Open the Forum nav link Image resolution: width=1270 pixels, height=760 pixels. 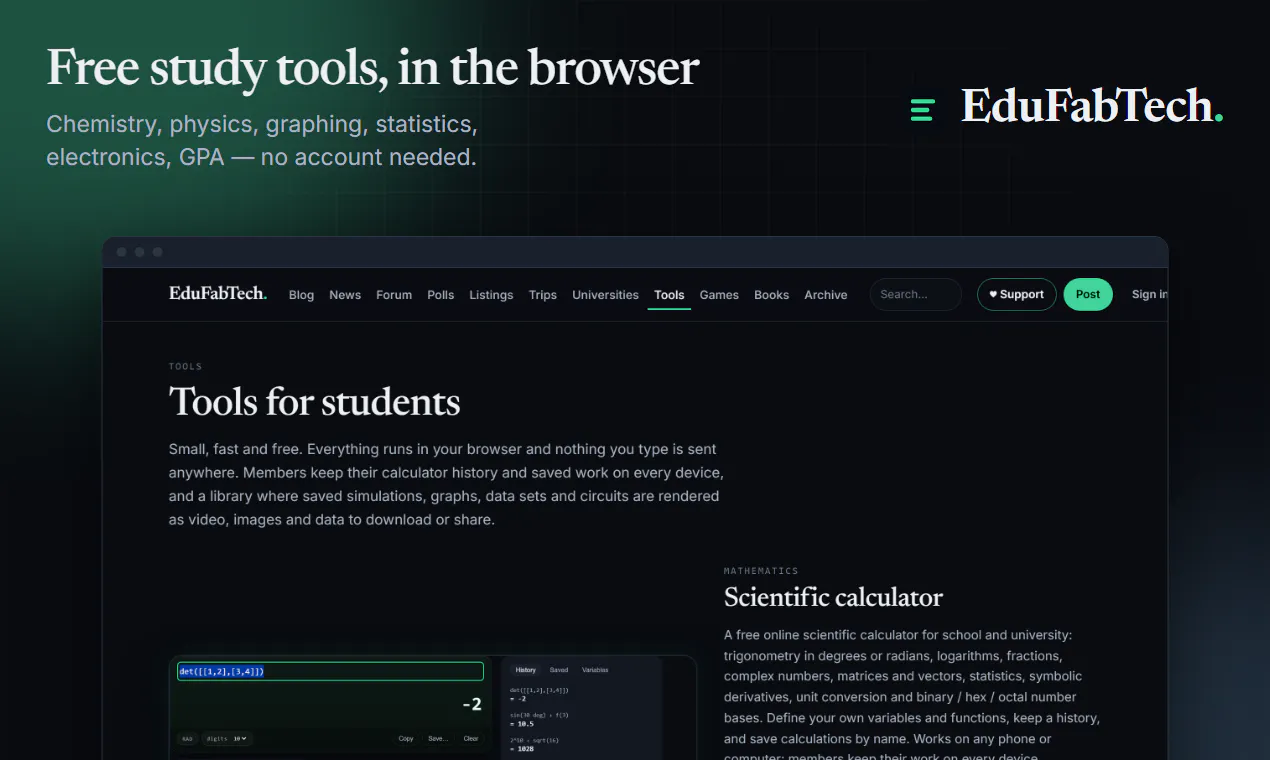(x=394, y=295)
